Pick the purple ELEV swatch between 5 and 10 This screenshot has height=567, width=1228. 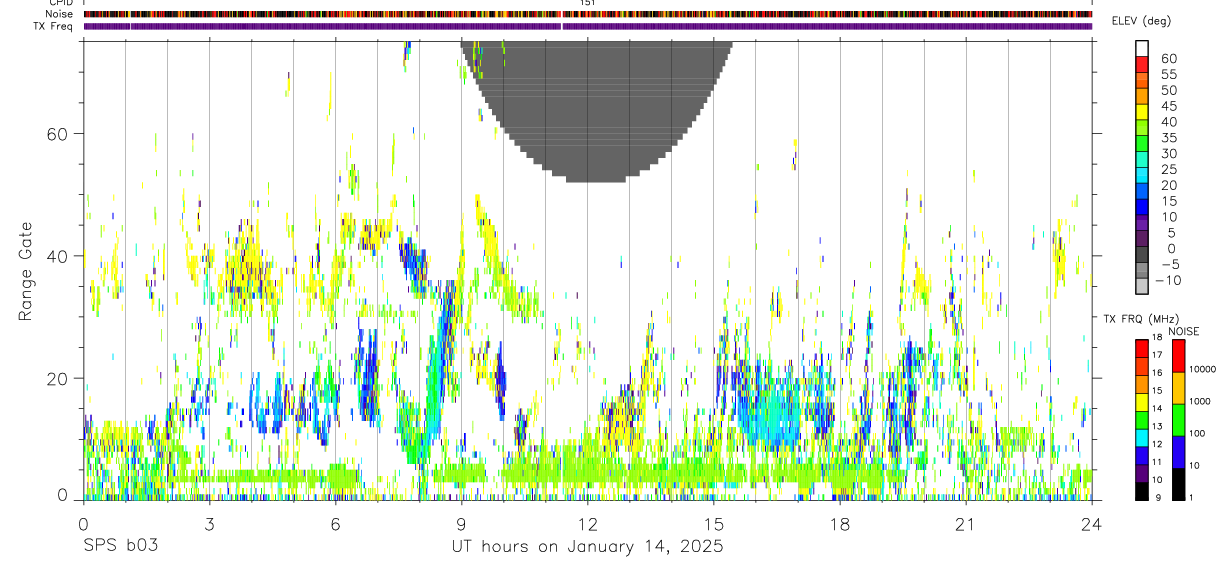(1144, 223)
